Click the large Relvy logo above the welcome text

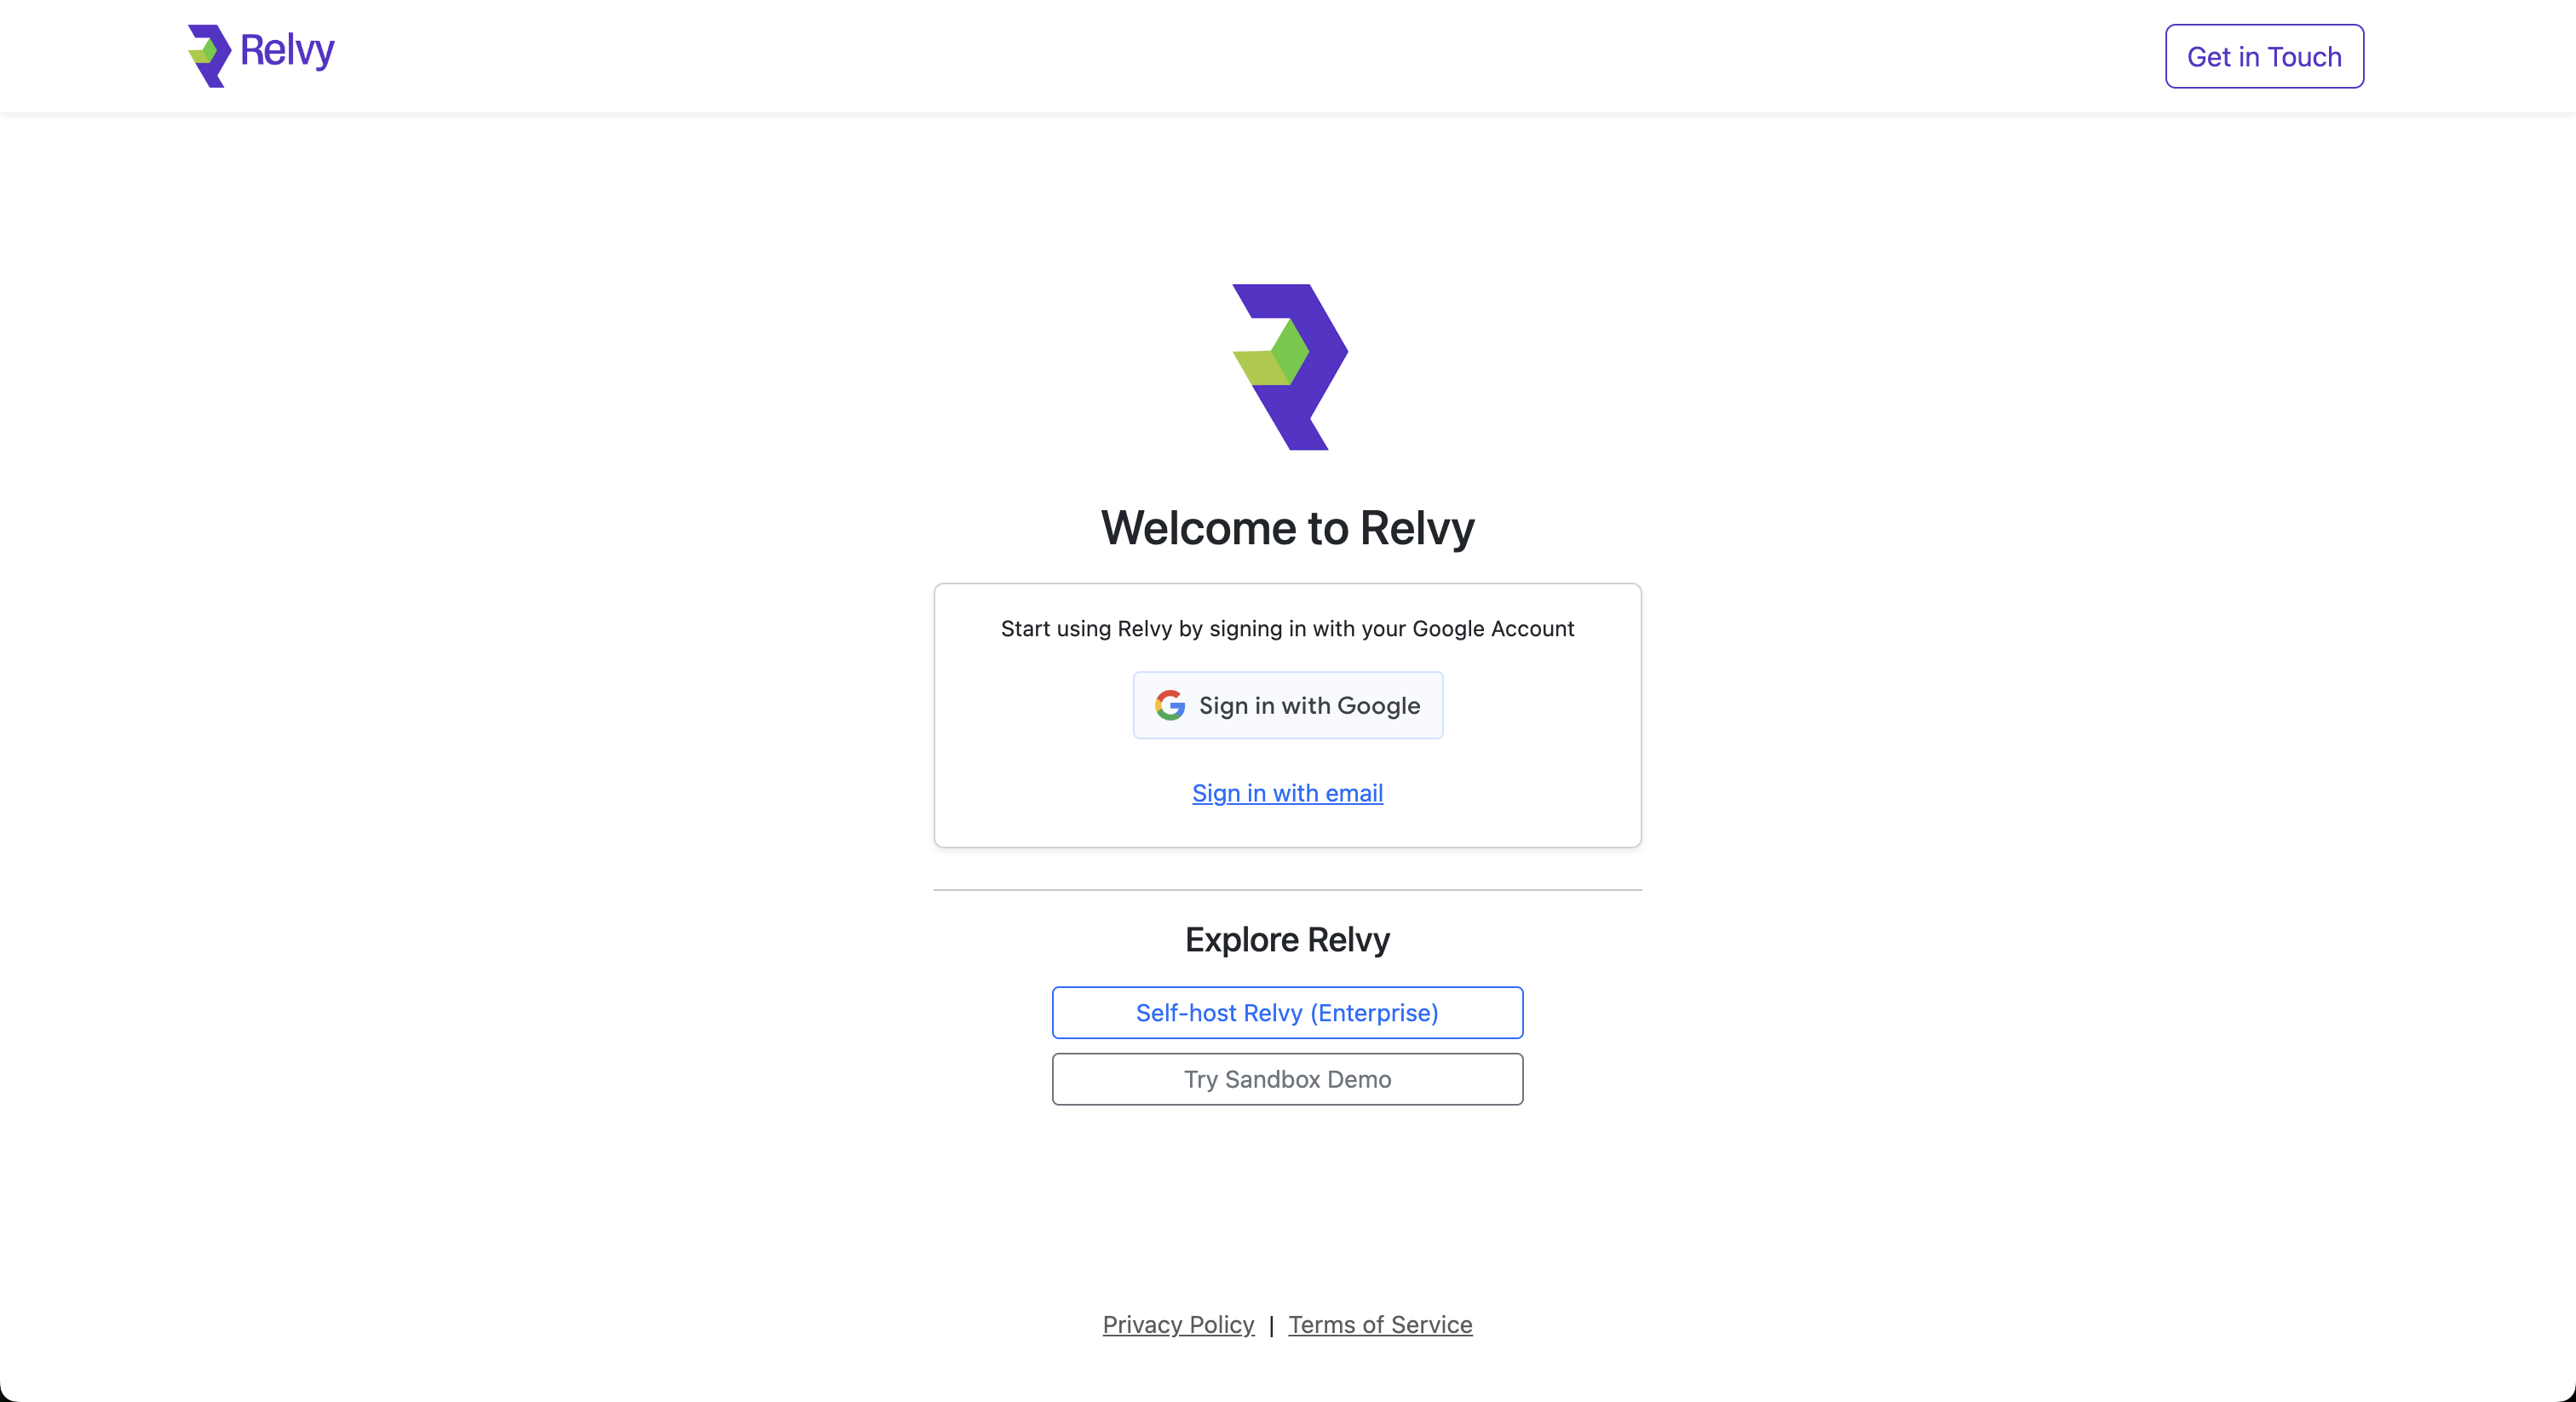click(x=1288, y=366)
